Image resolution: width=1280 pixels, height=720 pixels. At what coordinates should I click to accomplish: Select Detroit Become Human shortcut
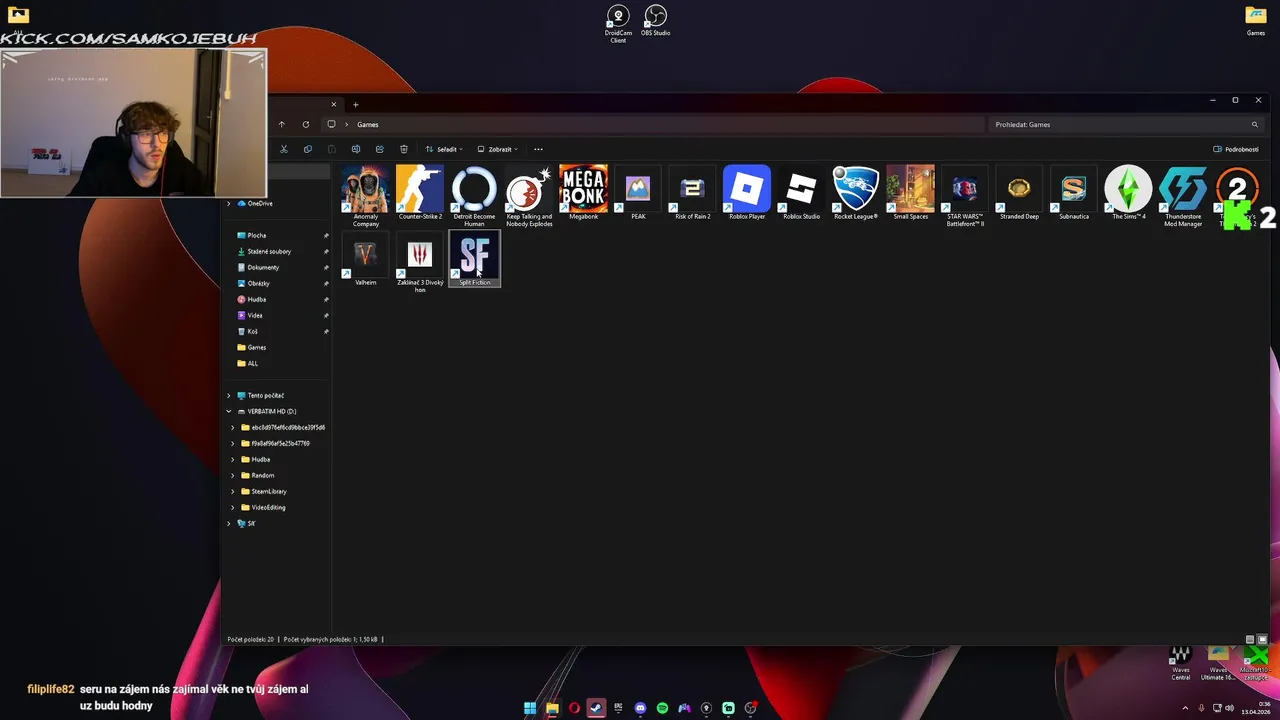coord(474,196)
